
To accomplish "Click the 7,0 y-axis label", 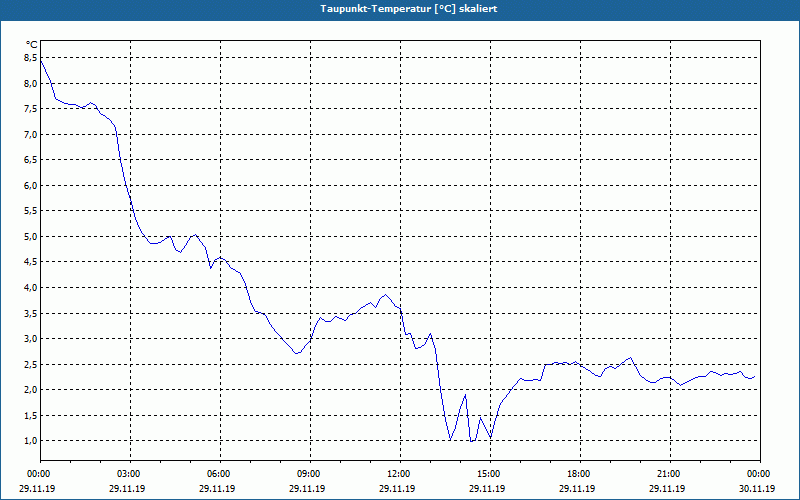I will (31, 135).
